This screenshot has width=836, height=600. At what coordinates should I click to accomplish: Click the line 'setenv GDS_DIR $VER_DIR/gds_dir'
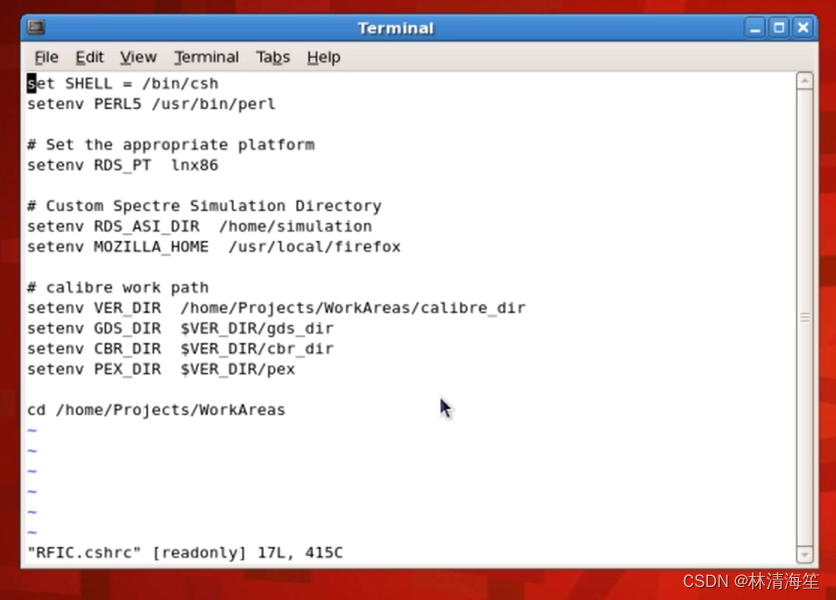[180, 329]
